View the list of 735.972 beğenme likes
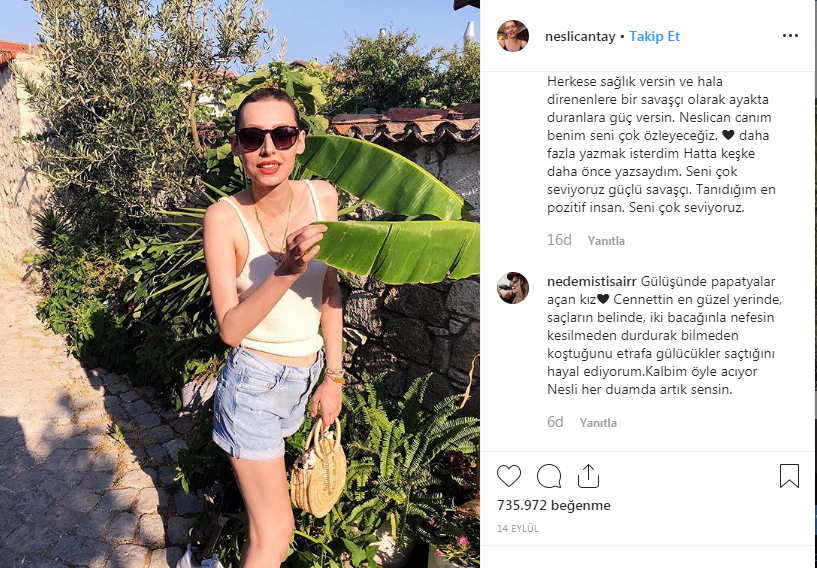This screenshot has width=817, height=568. click(553, 505)
